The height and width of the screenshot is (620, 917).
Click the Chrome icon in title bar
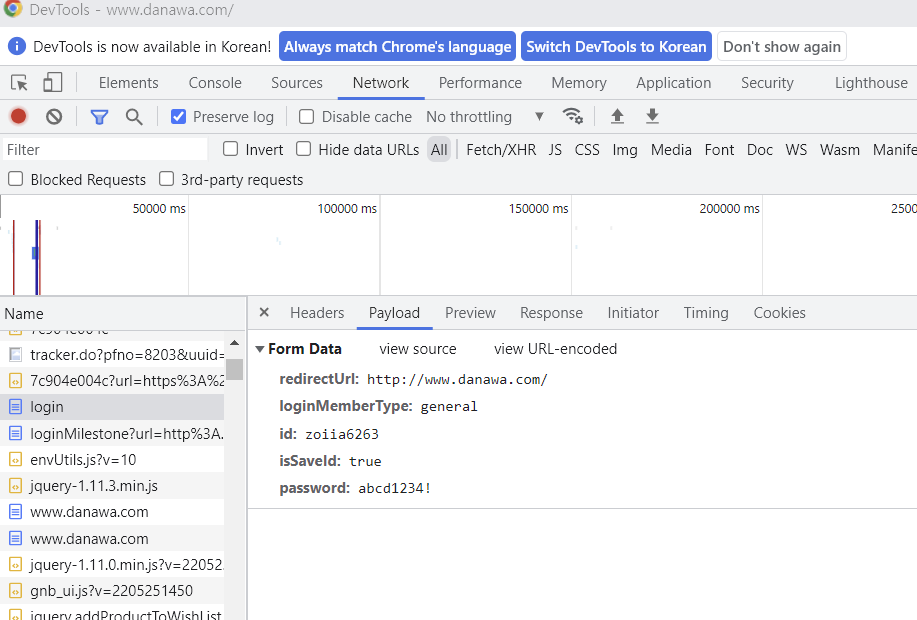tap(13, 9)
